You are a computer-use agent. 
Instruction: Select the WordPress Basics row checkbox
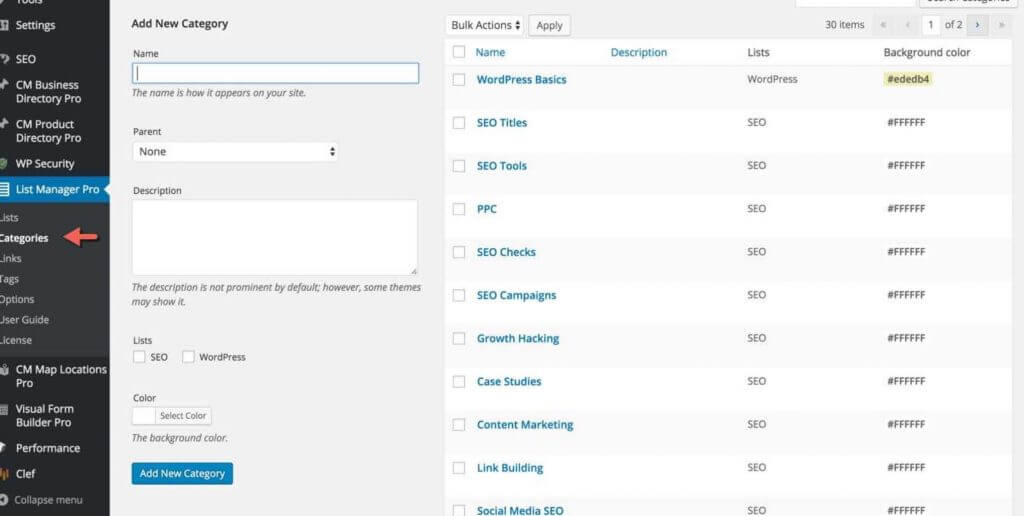[459, 80]
